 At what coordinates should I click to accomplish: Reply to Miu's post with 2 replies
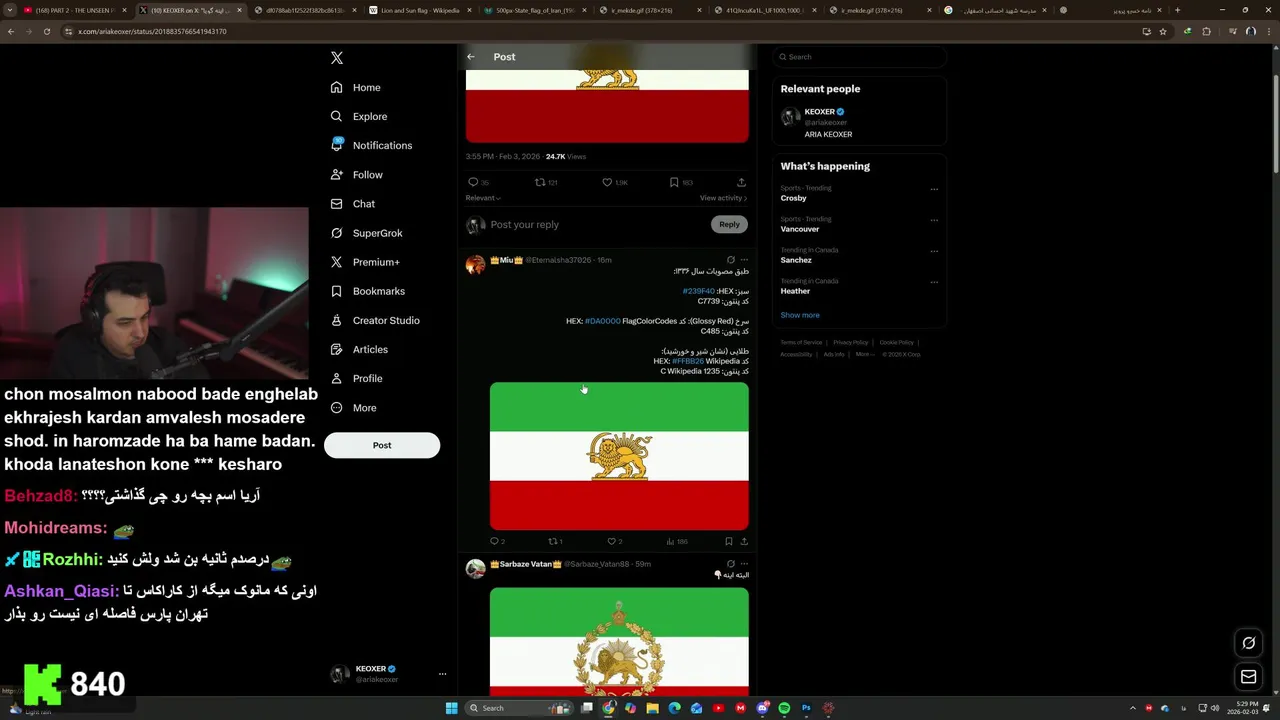(494, 541)
